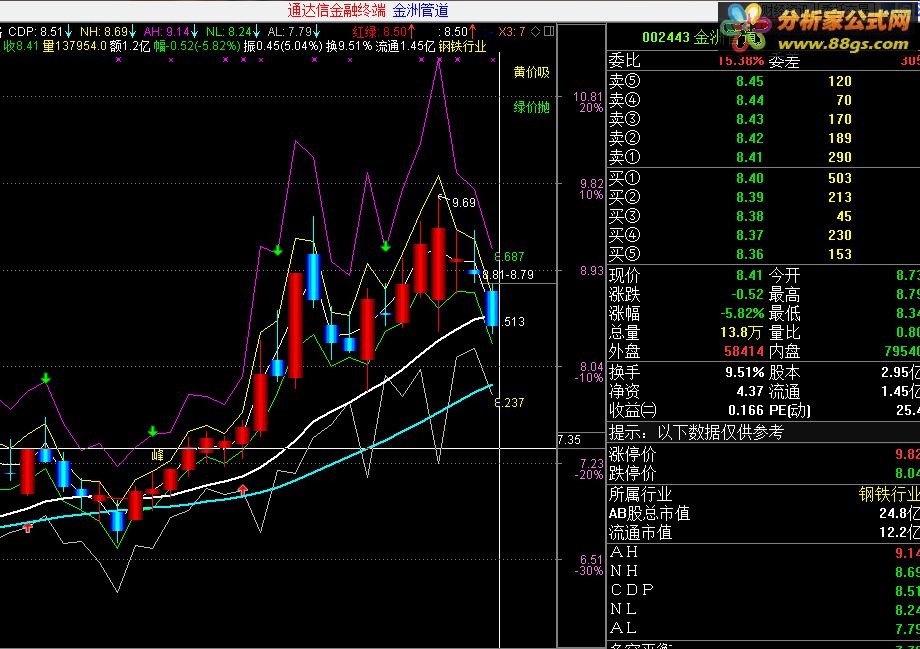
Task: Click the 9.69 high price marker on chart
Action: pyautogui.click(x=464, y=202)
